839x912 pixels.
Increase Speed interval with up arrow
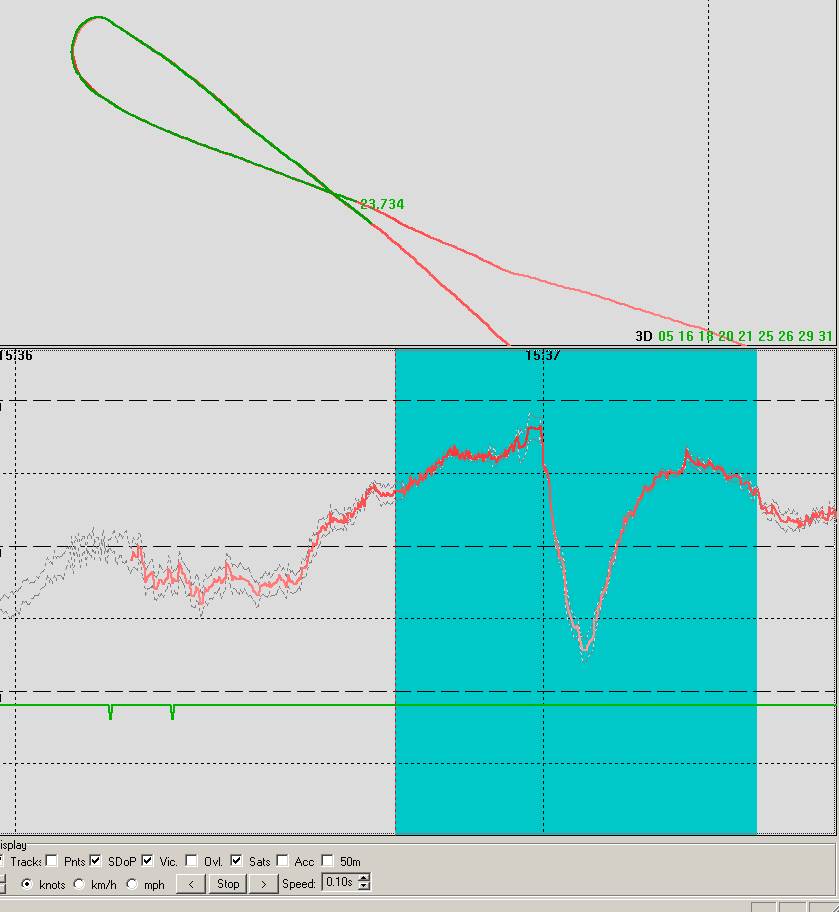pyautogui.click(x=364, y=879)
